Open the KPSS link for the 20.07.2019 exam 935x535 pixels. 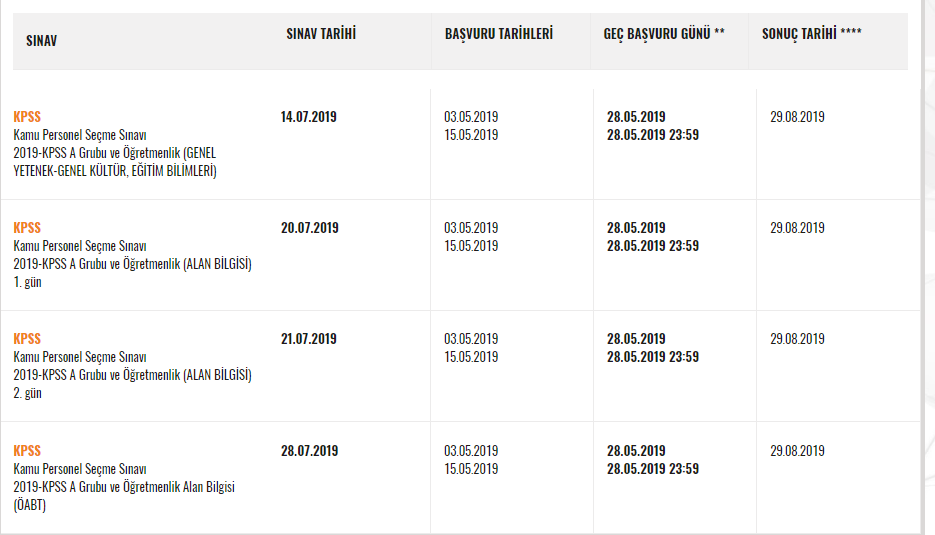[x=27, y=228]
